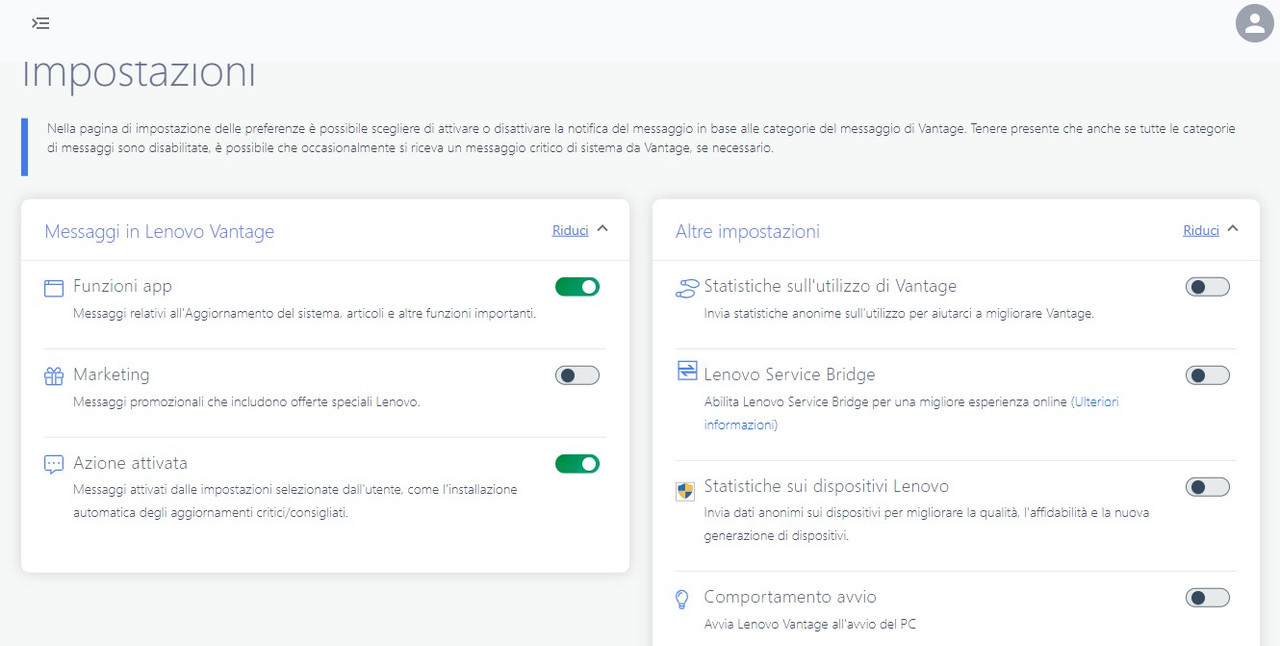Enable the Marketing messages toggle
Image resolution: width=1280 pixels, height=646 pixels.
click(x=577, y=375)
